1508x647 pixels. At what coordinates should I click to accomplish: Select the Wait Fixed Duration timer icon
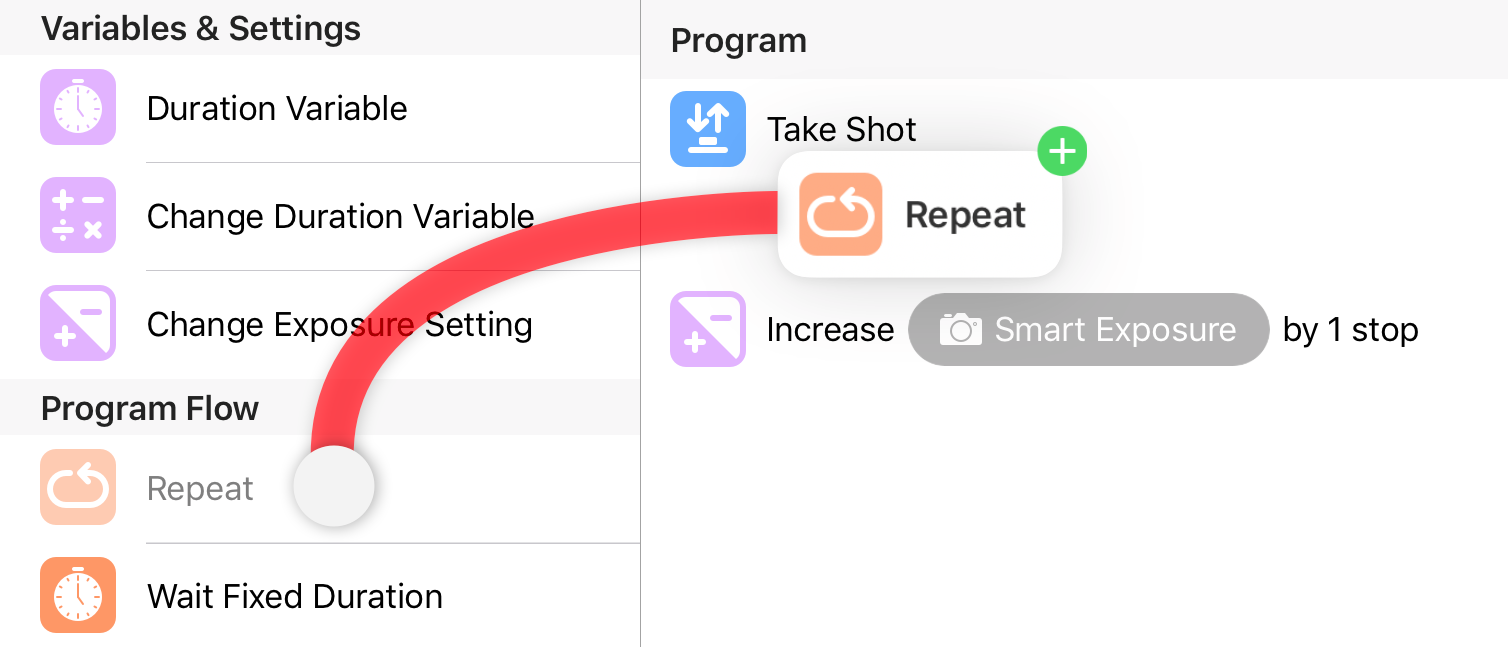[78, 595]
